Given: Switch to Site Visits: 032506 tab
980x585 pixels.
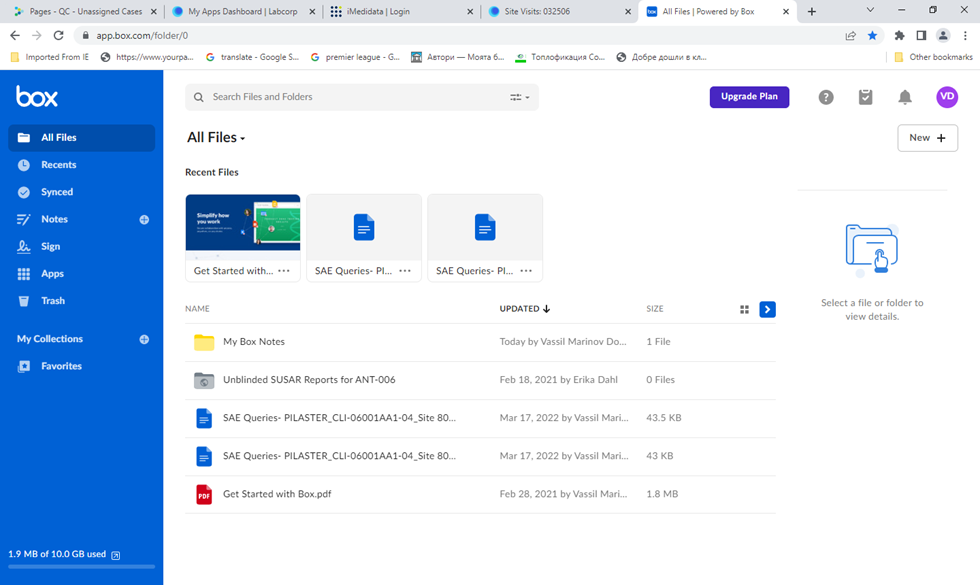Looking at the screenshot, I should (559, 12).
